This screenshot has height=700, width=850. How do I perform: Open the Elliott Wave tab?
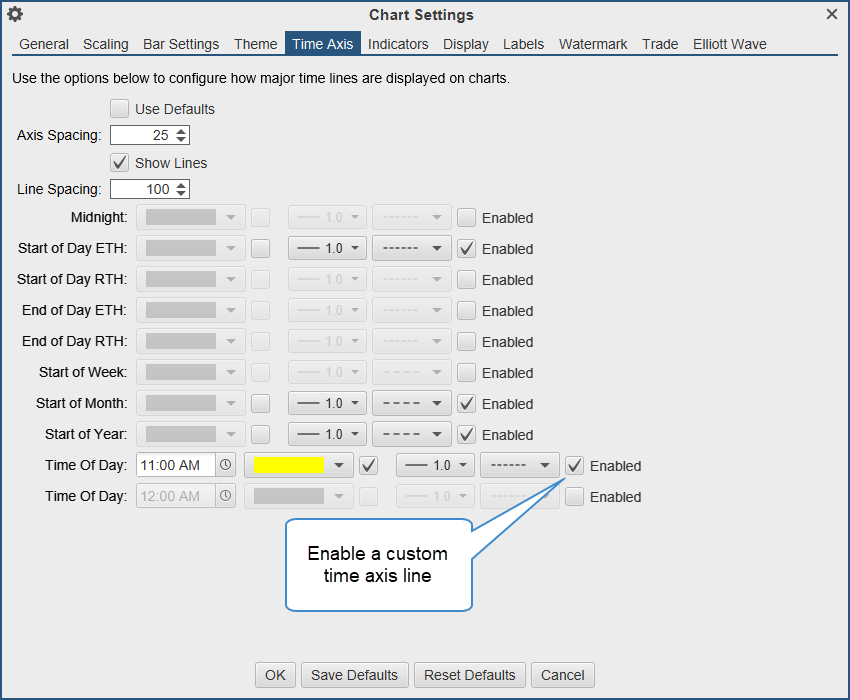click(730, 44)
